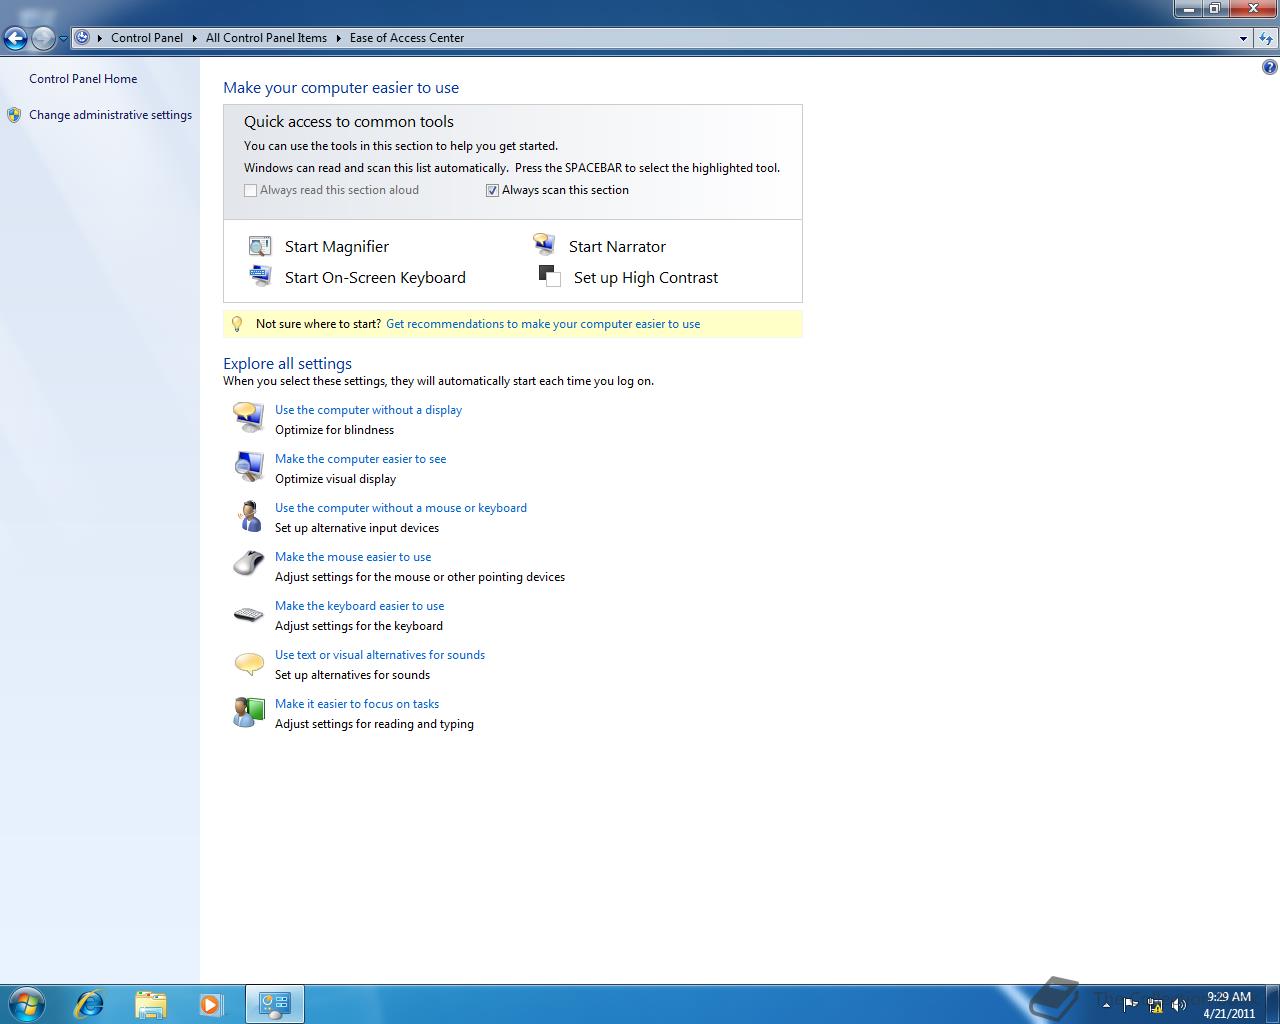The width and height of the screenshot is (1280, 1024).
Task: Click Start Magnifier text
Action: point(337,247)
